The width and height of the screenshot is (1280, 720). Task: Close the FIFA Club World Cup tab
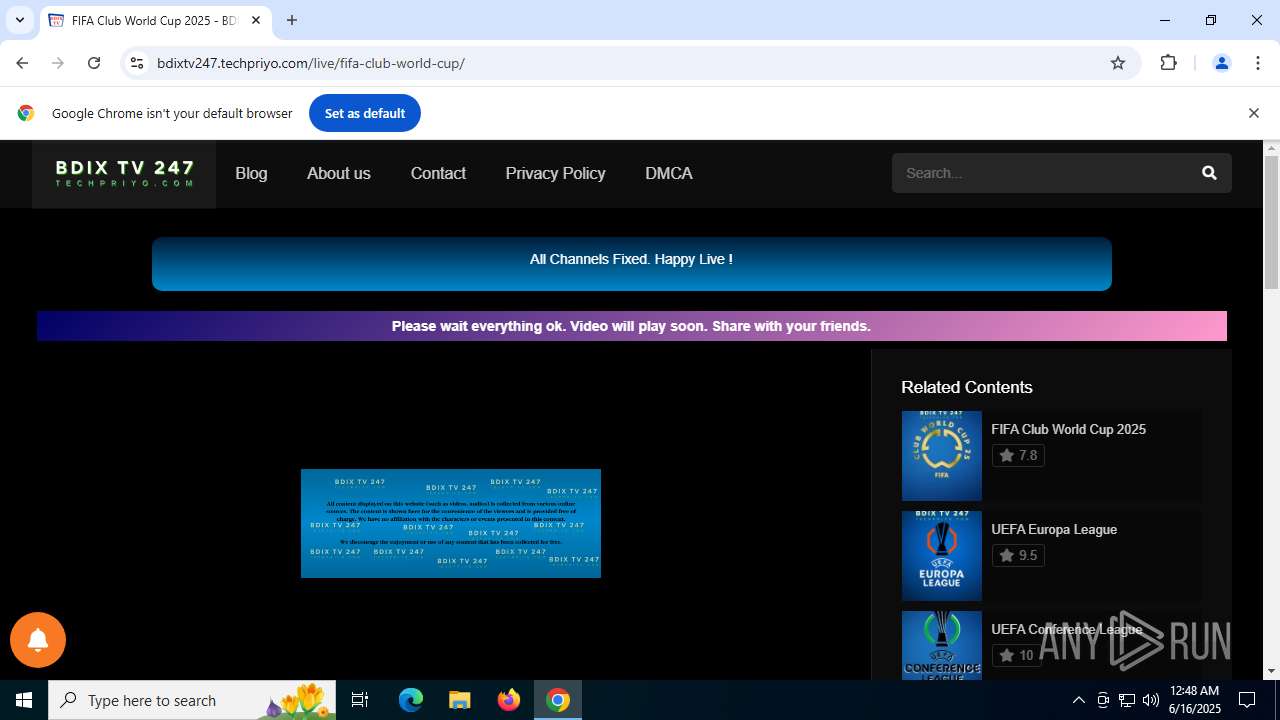[257, 20]
